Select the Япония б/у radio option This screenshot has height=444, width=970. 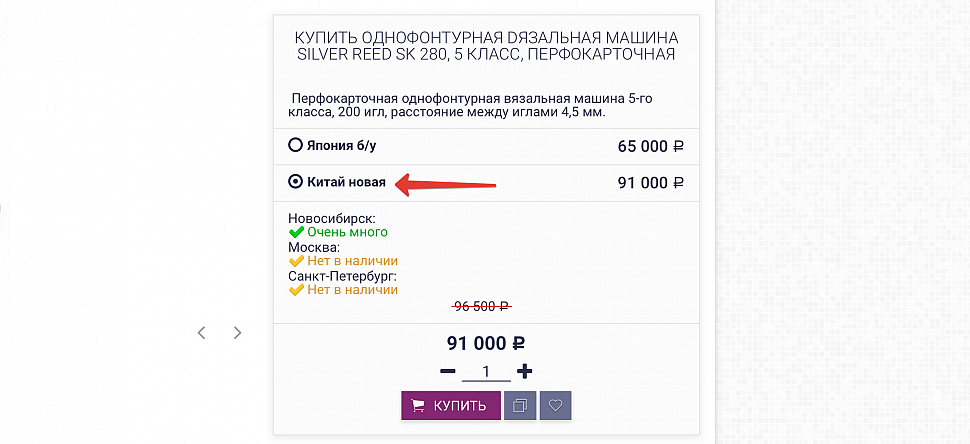[296, 145]
